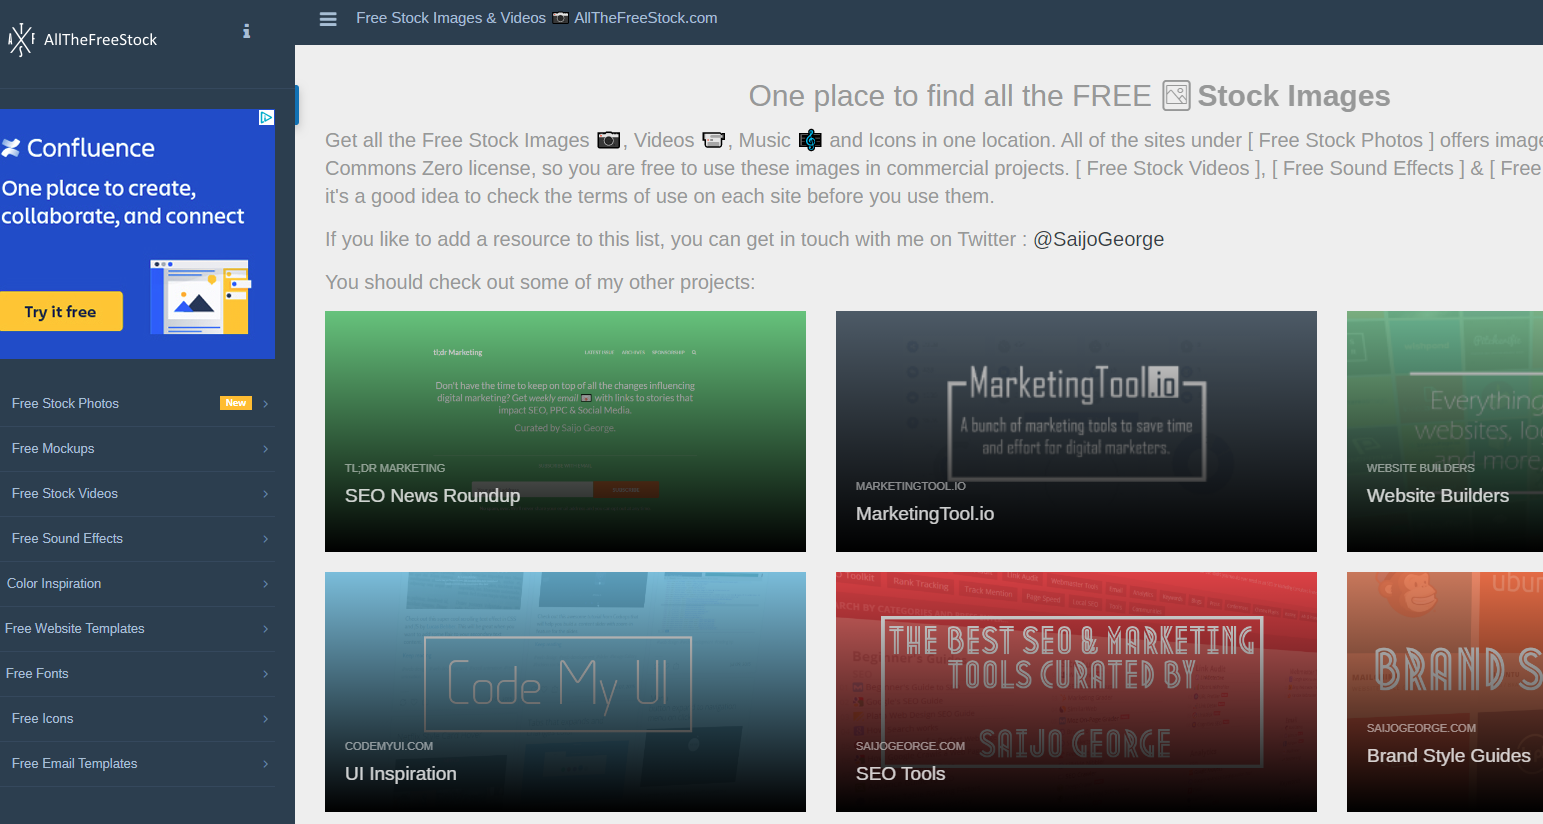Viewport: 1543px width, 824px height.
Task: Expand Free Stock Photos chevron
Action: coord(266,404)
